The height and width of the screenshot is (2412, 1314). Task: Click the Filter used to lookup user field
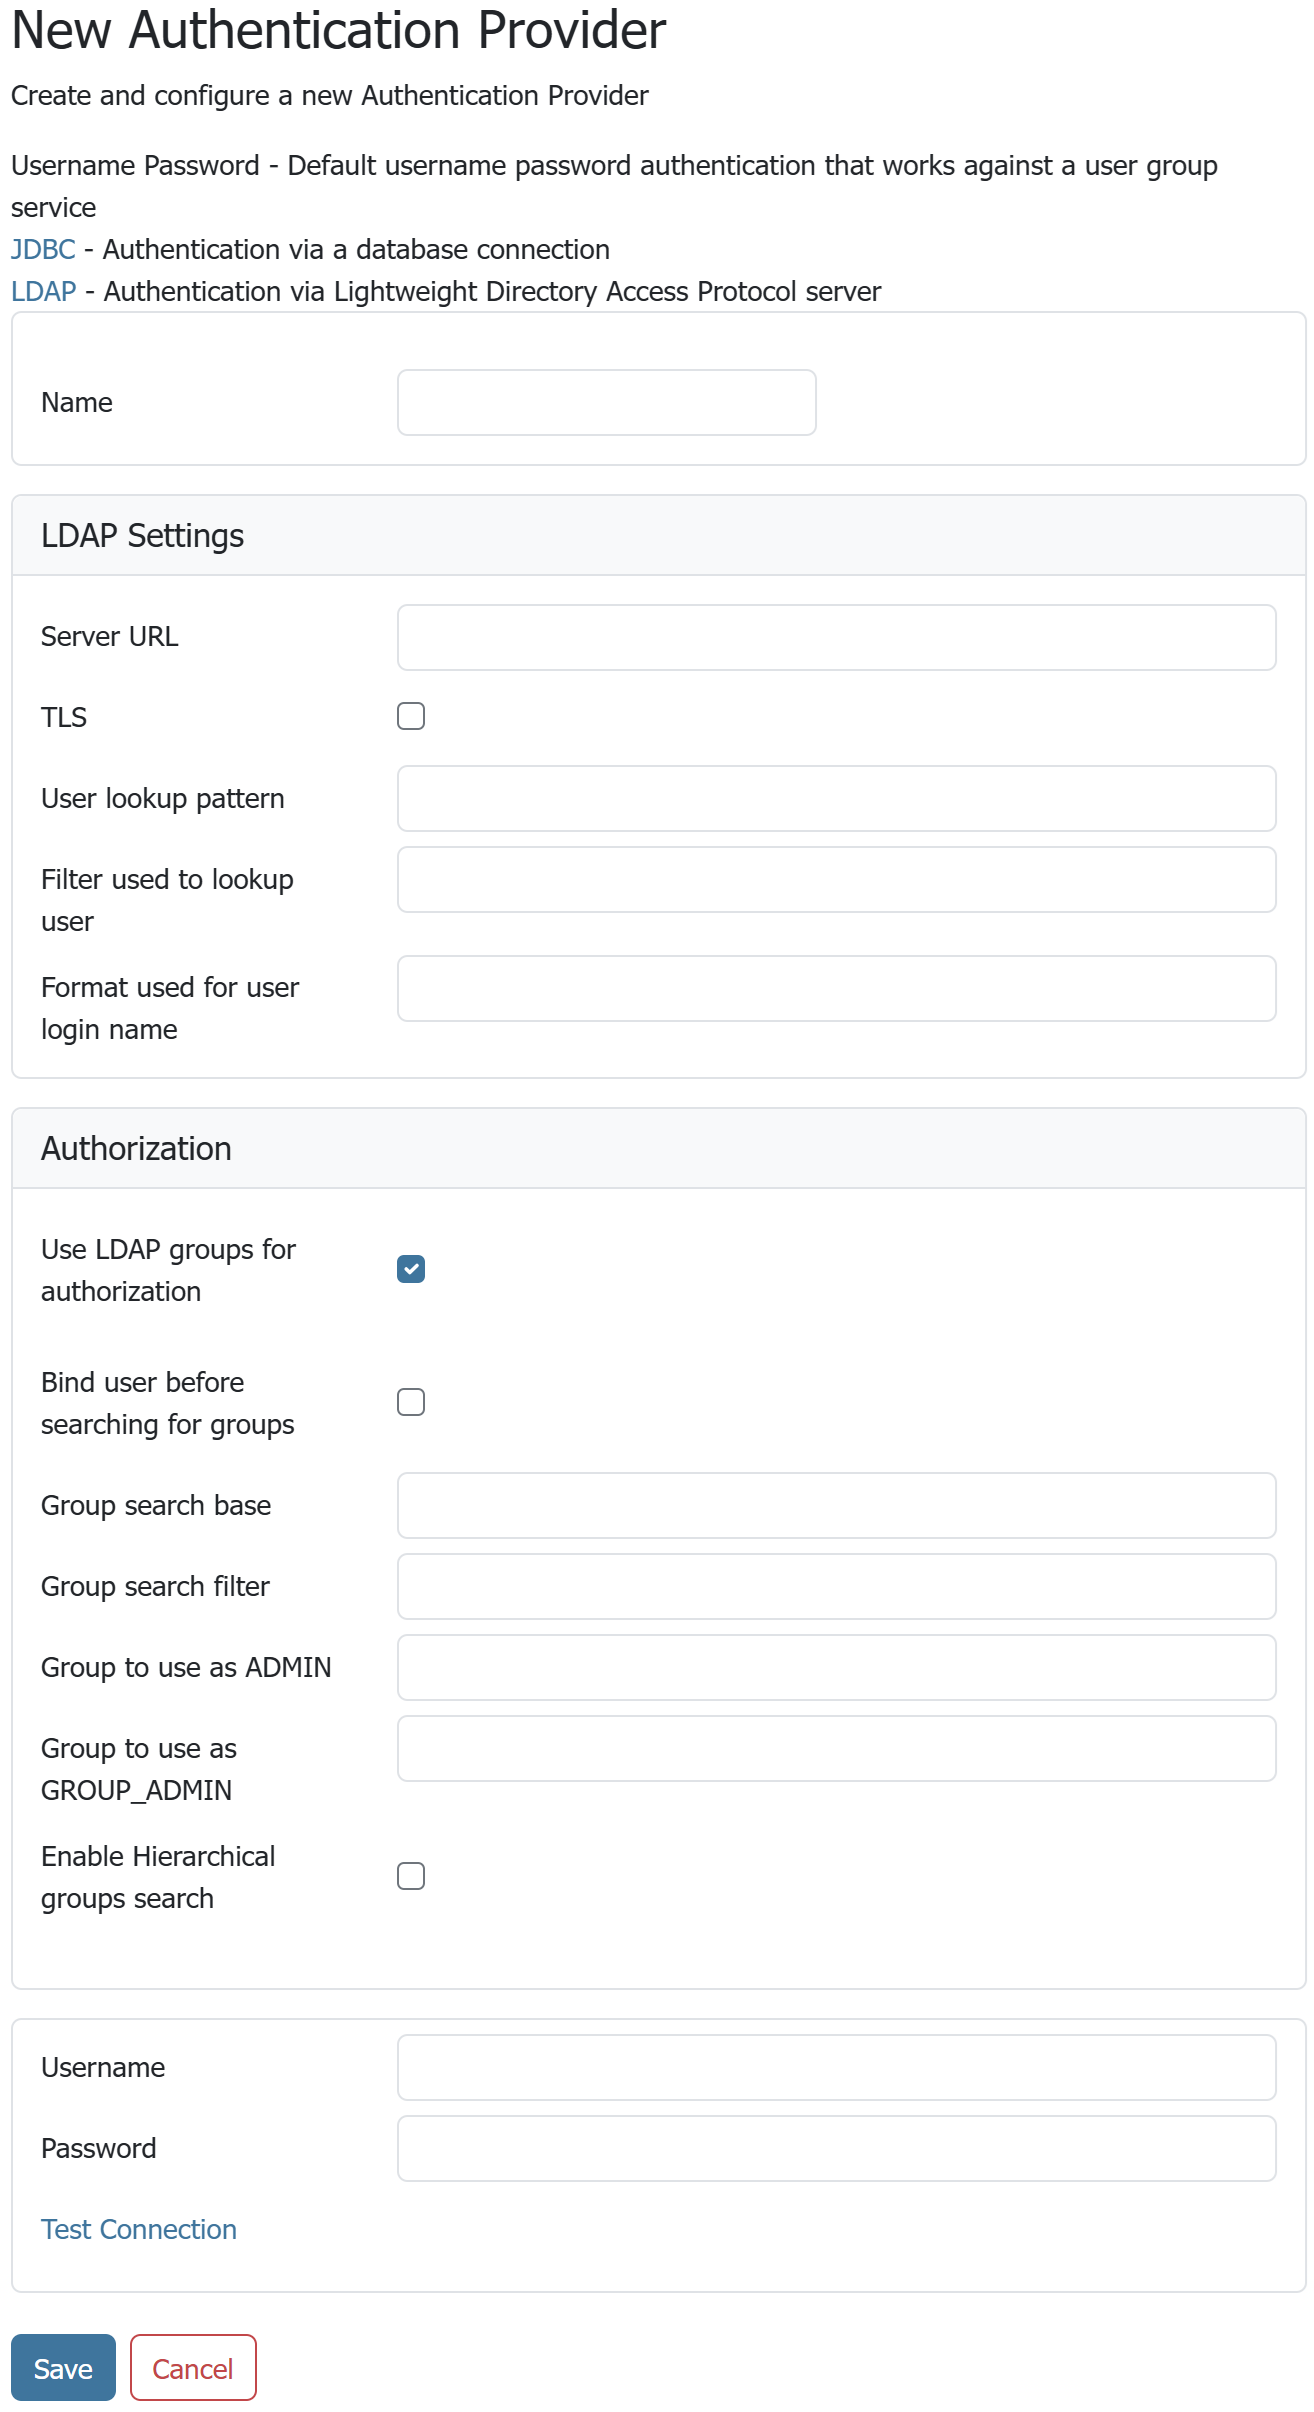click(x=836, y=880)
